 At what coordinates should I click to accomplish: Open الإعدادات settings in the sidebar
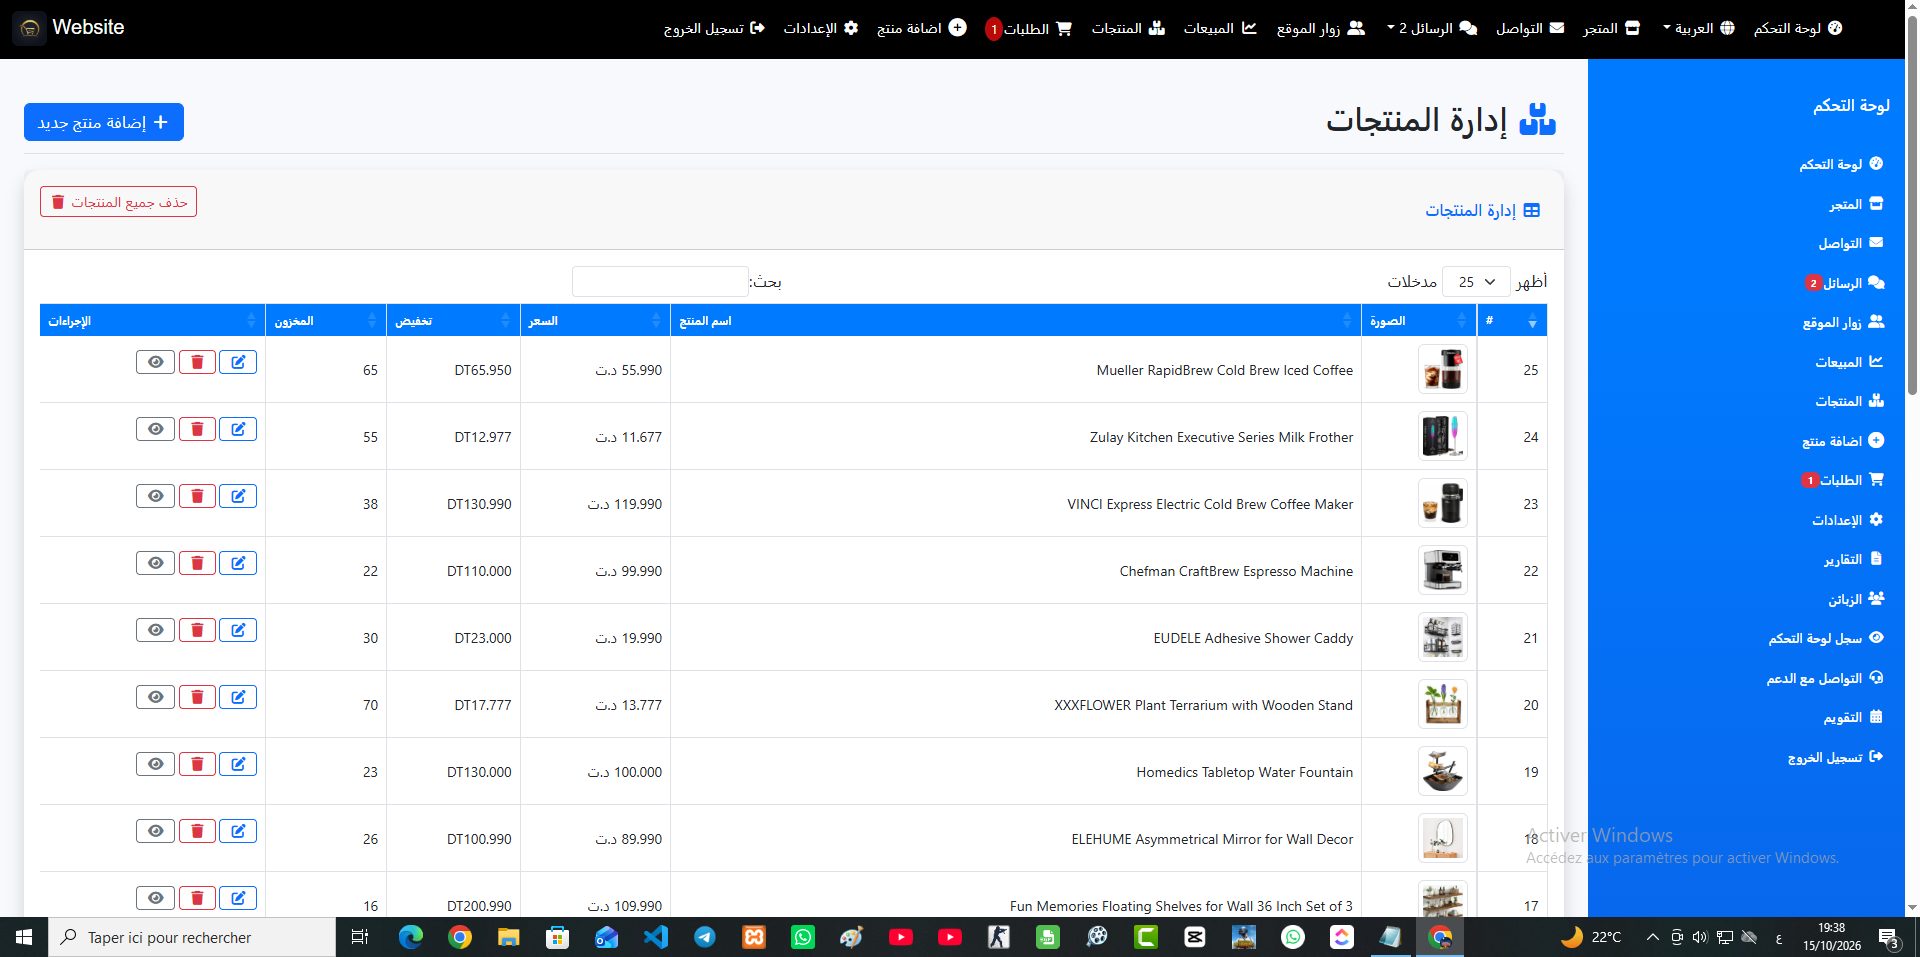point(1847,520)
